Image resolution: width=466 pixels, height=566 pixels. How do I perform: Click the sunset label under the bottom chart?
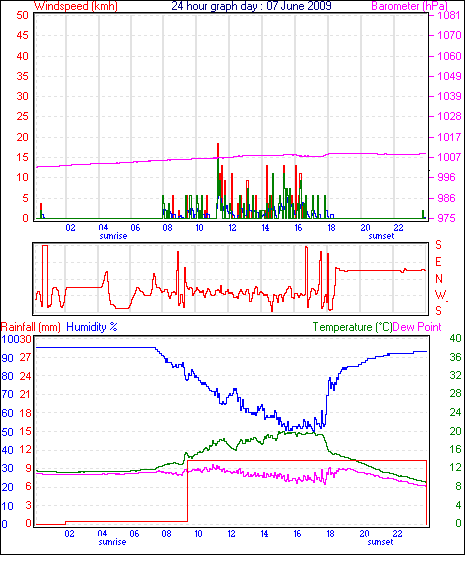380,542
